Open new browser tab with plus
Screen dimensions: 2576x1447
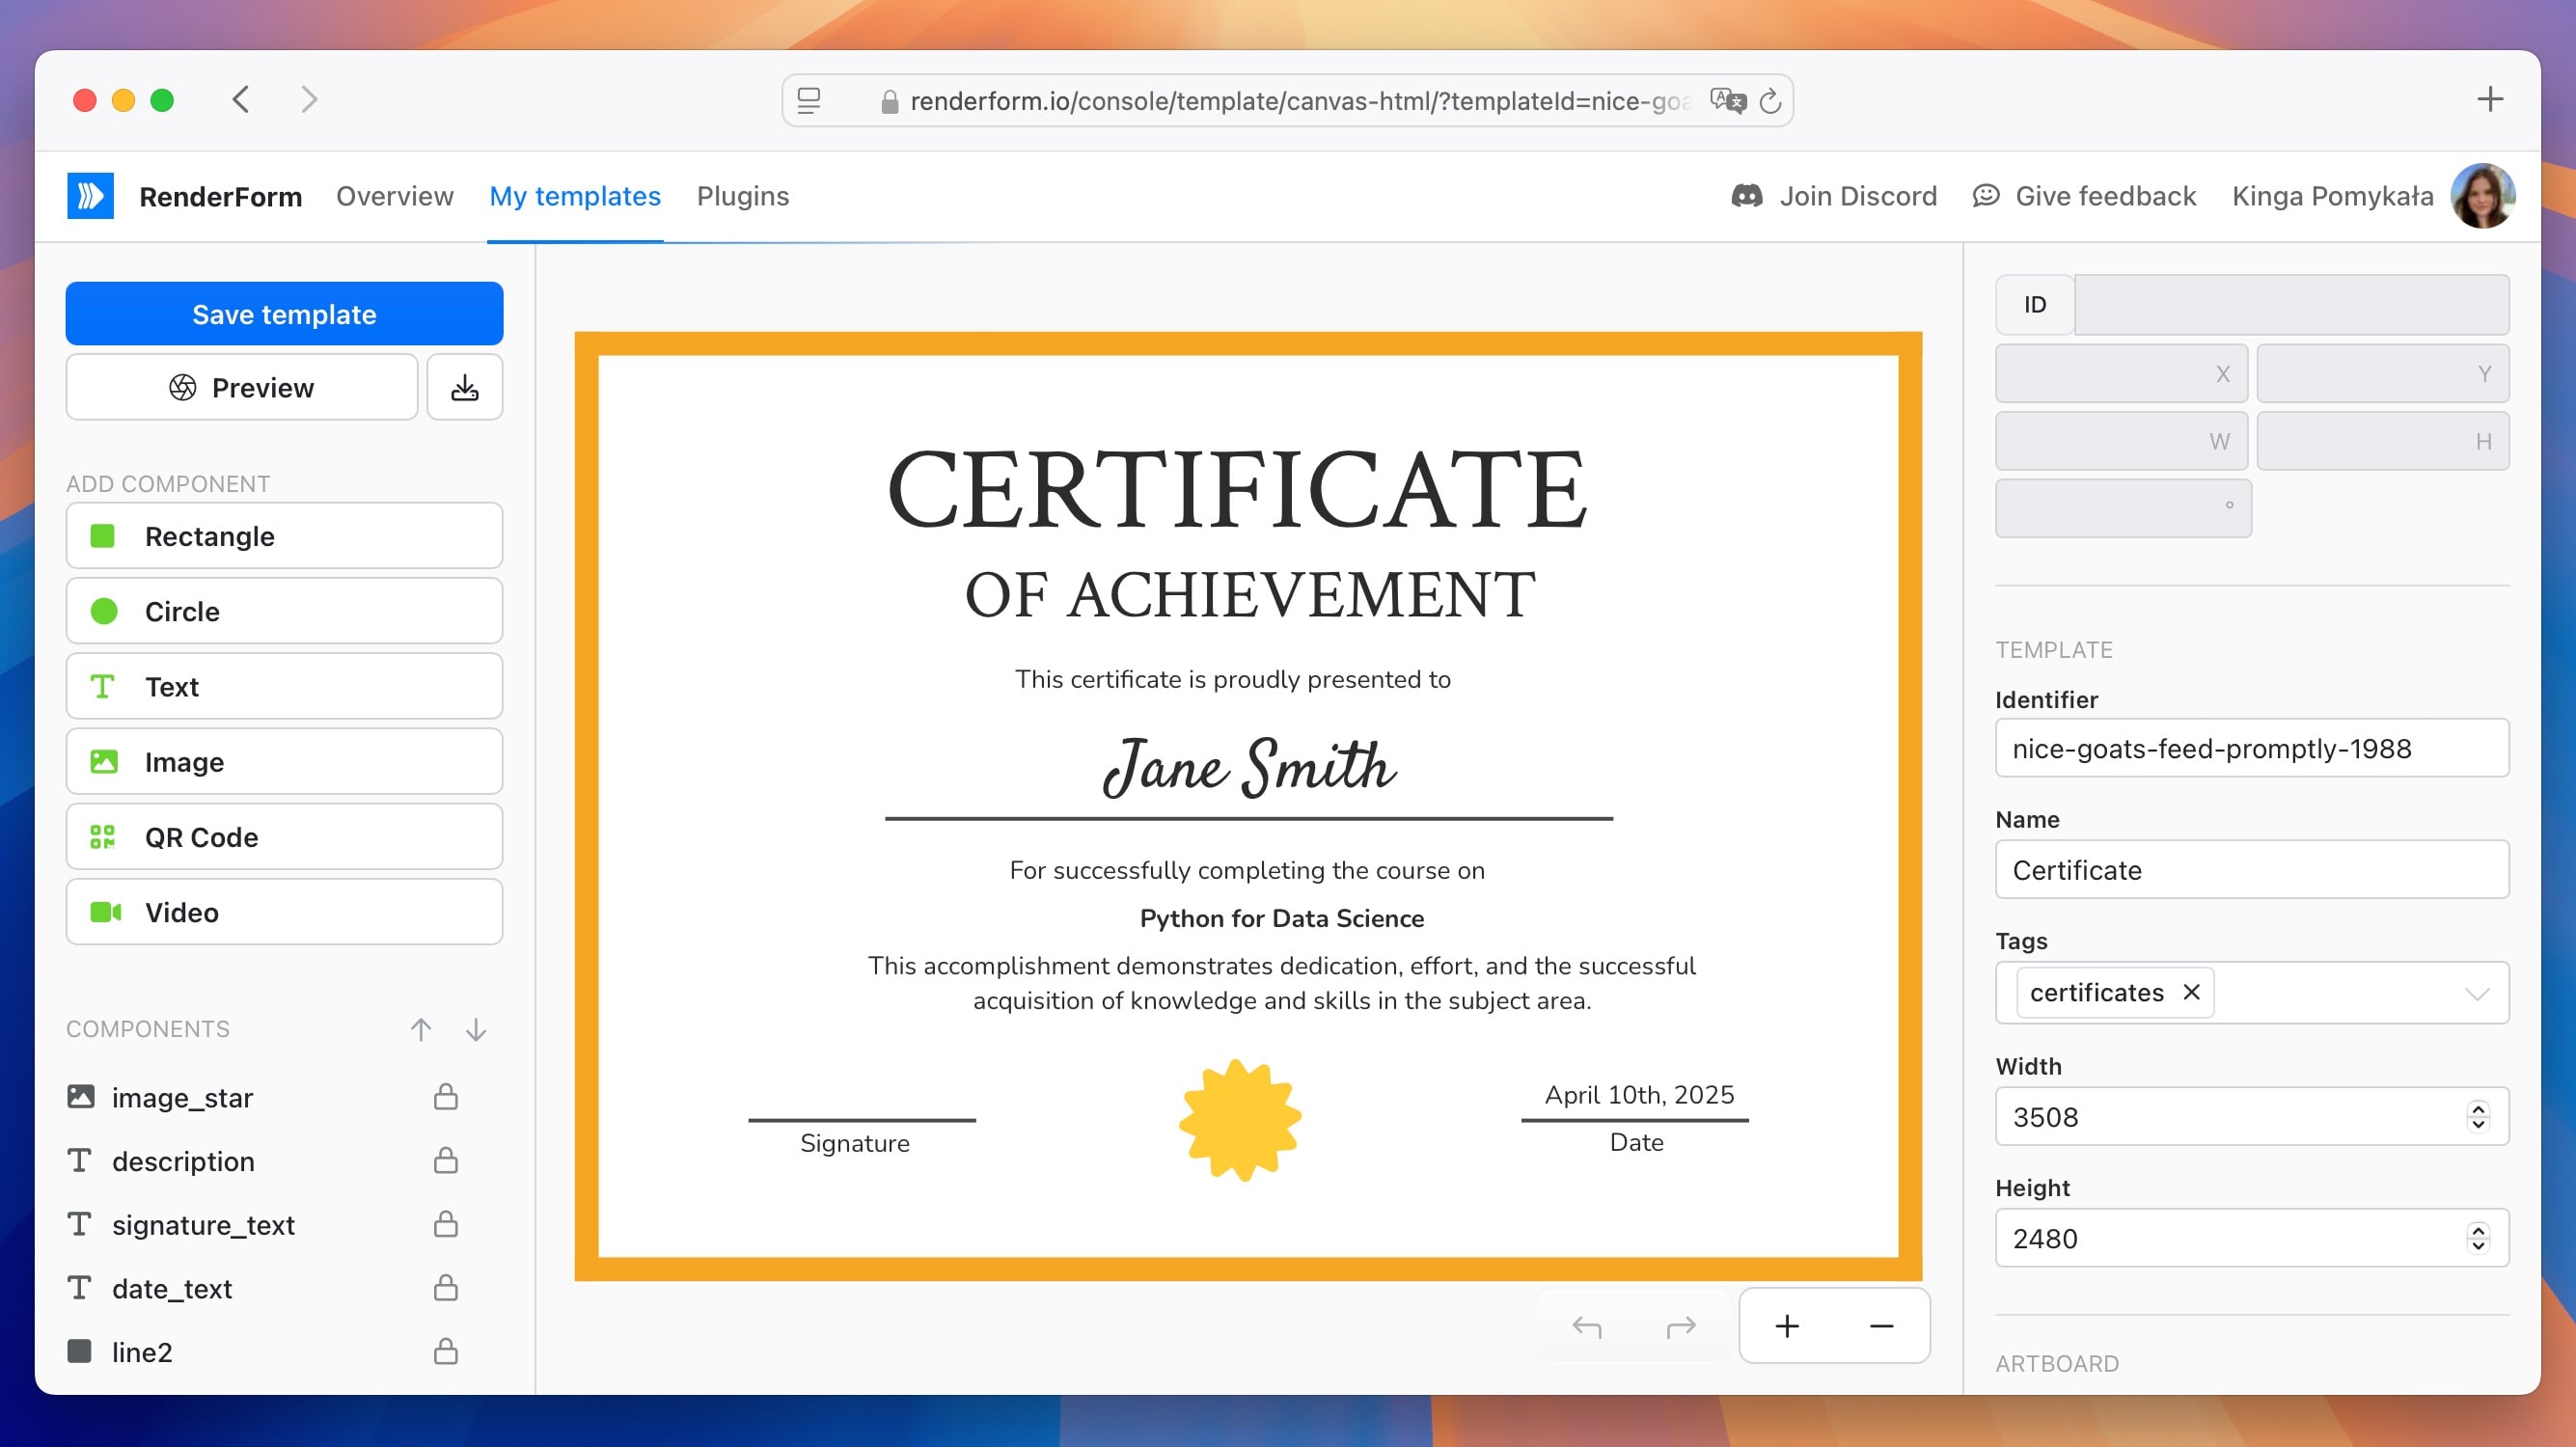[x=2490, y=99]
